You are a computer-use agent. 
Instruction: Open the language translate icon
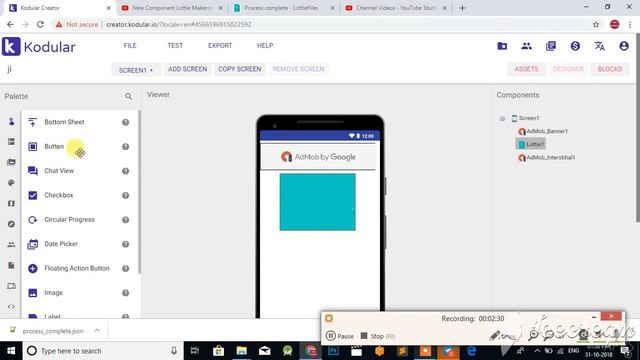pyautogui.click(x=599, y=46)
